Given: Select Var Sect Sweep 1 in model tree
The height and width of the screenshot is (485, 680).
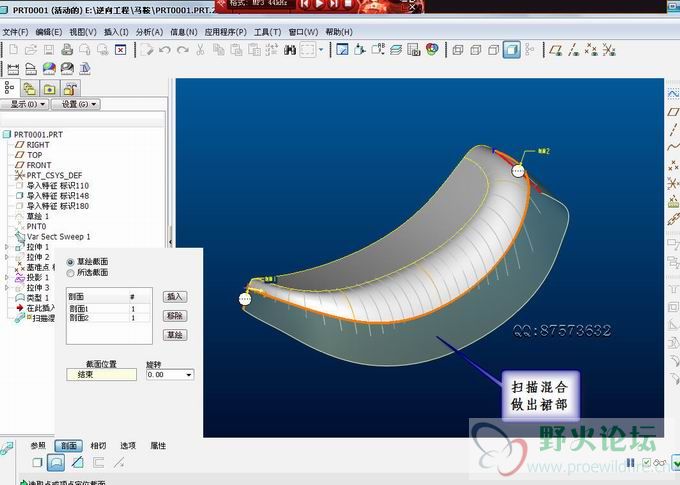Looking at the screenshot, I should pos(58,236).
